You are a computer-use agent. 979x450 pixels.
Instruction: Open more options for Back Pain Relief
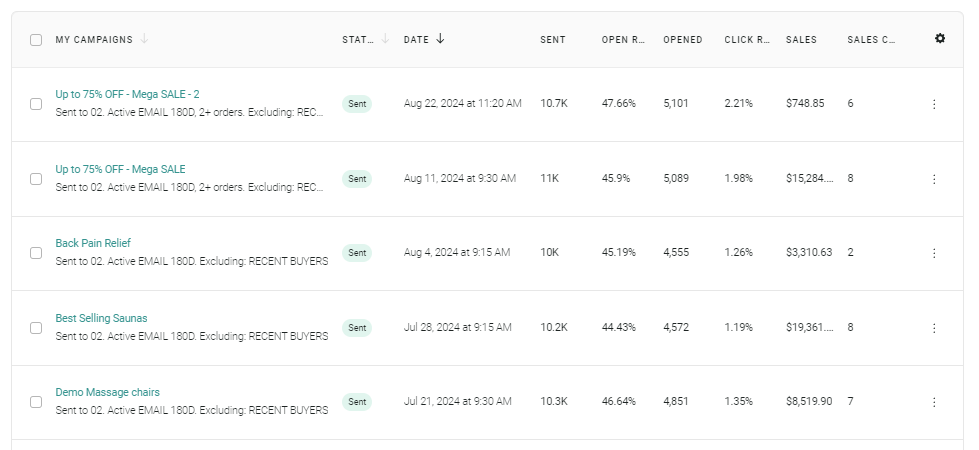point(934,253)
